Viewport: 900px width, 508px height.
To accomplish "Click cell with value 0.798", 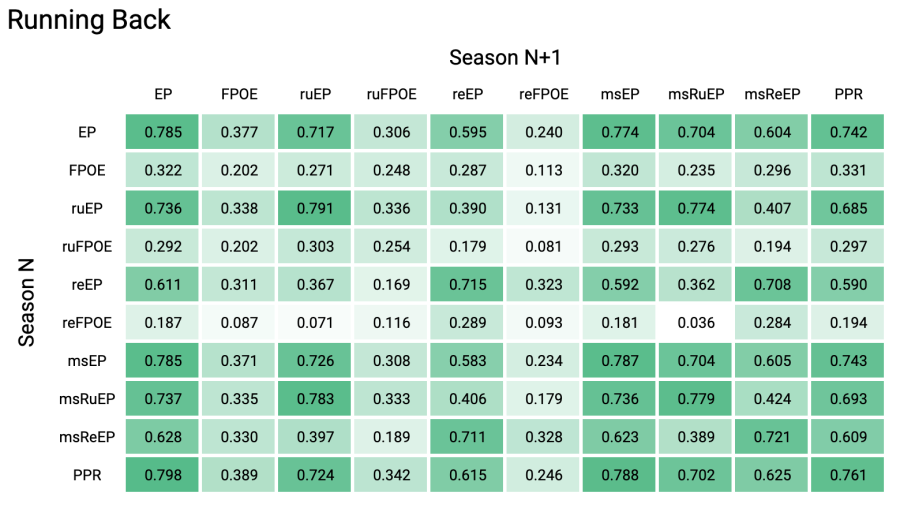I will point(162,475).
